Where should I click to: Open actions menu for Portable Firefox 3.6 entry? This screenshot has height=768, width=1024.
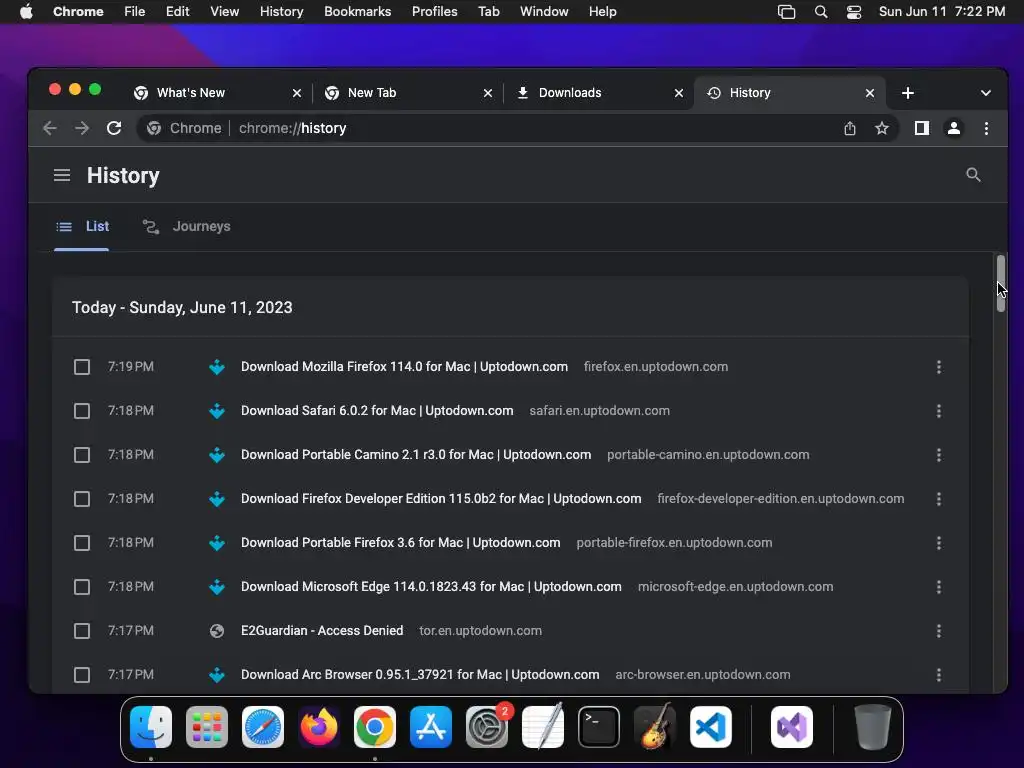938,543
